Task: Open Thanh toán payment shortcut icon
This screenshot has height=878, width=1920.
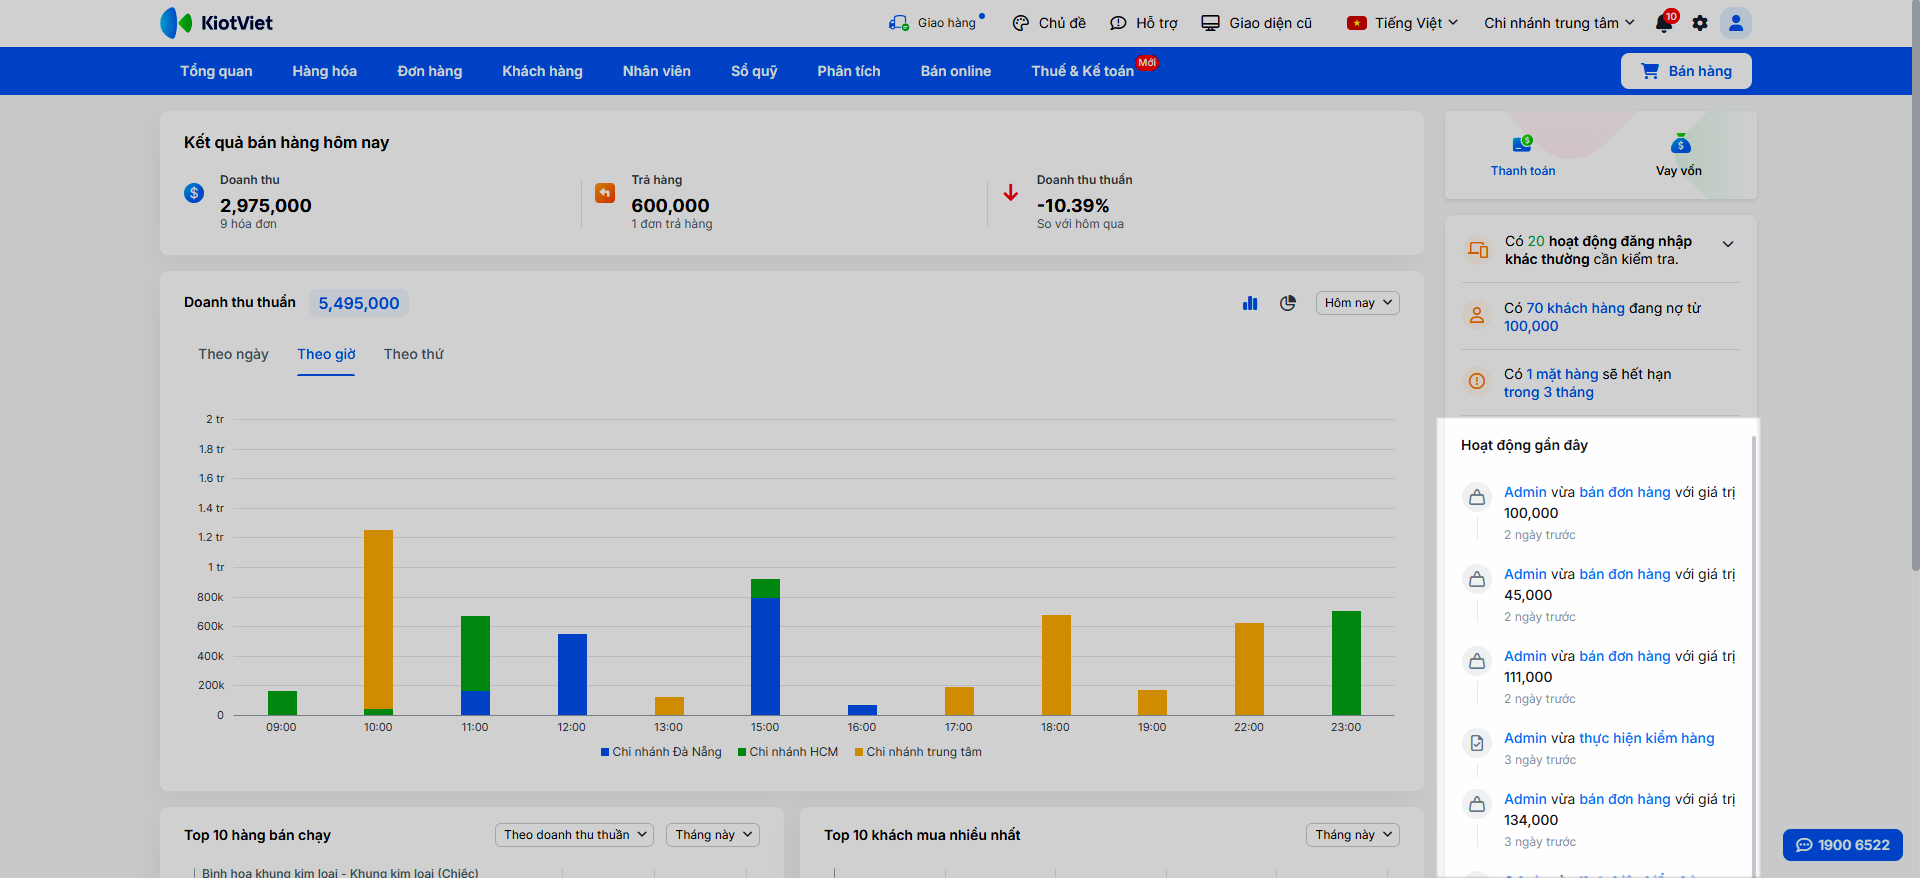Action: click(1522, 145)
